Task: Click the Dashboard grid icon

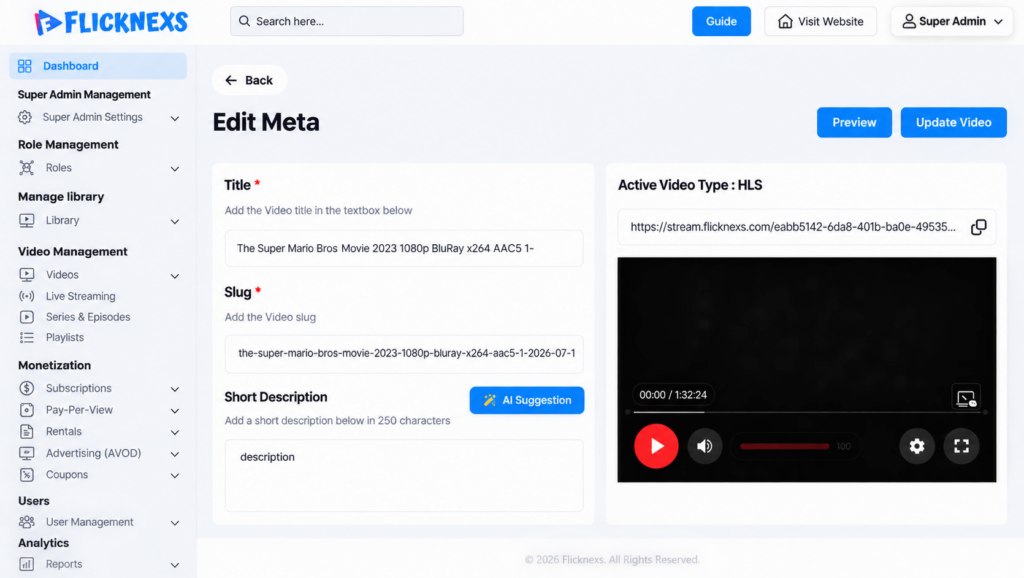Action: (25, 66)
